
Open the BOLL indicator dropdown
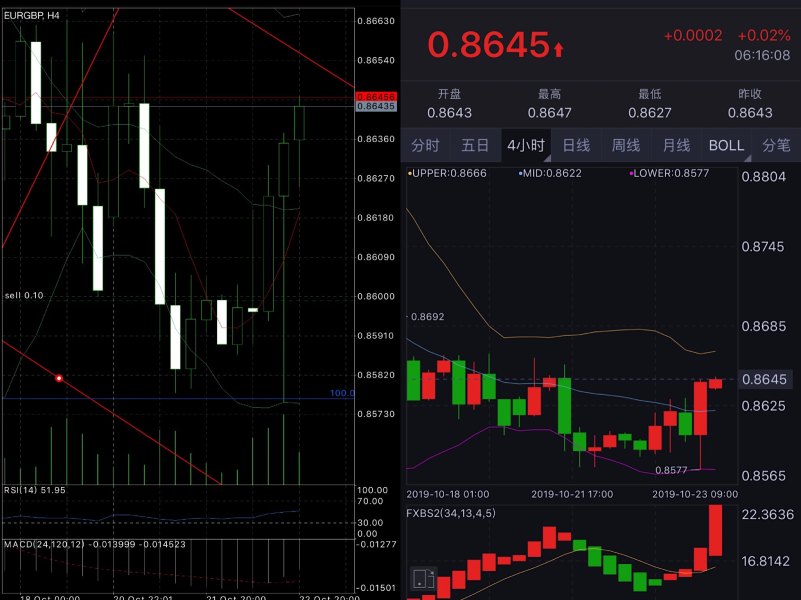[726, 145]
